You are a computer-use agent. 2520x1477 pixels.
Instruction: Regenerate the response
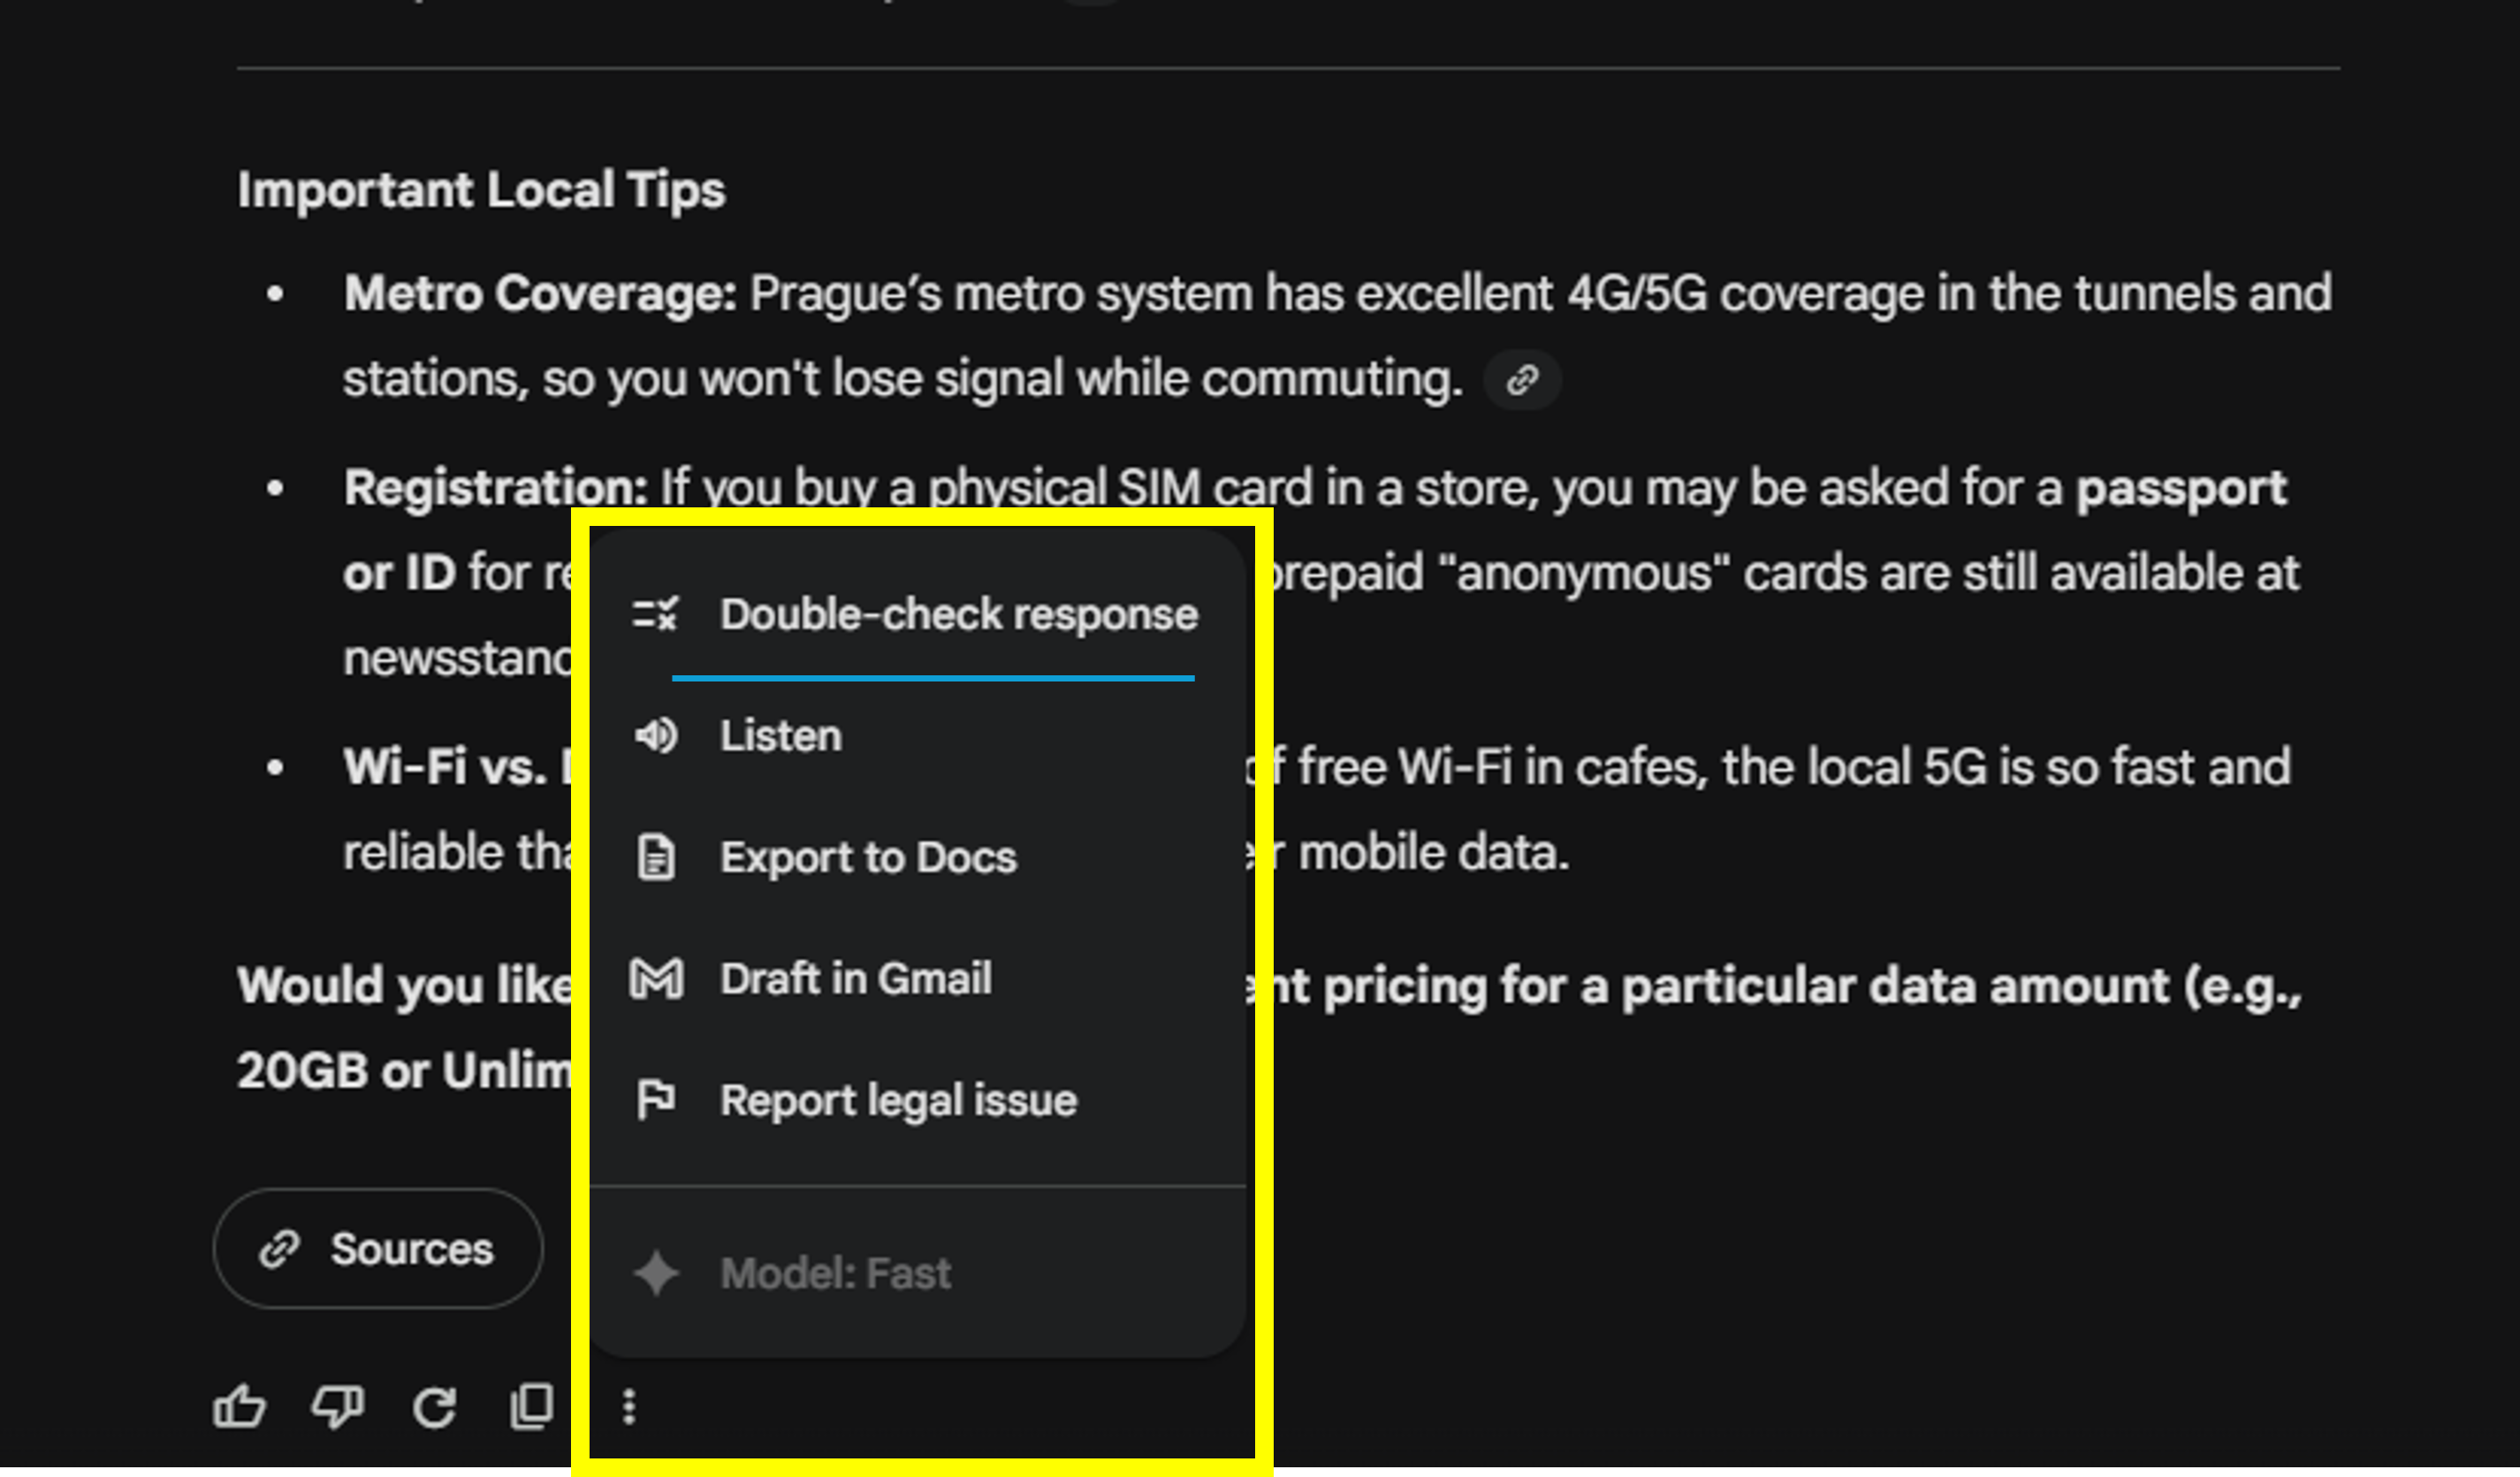[x=434, y=1406]
